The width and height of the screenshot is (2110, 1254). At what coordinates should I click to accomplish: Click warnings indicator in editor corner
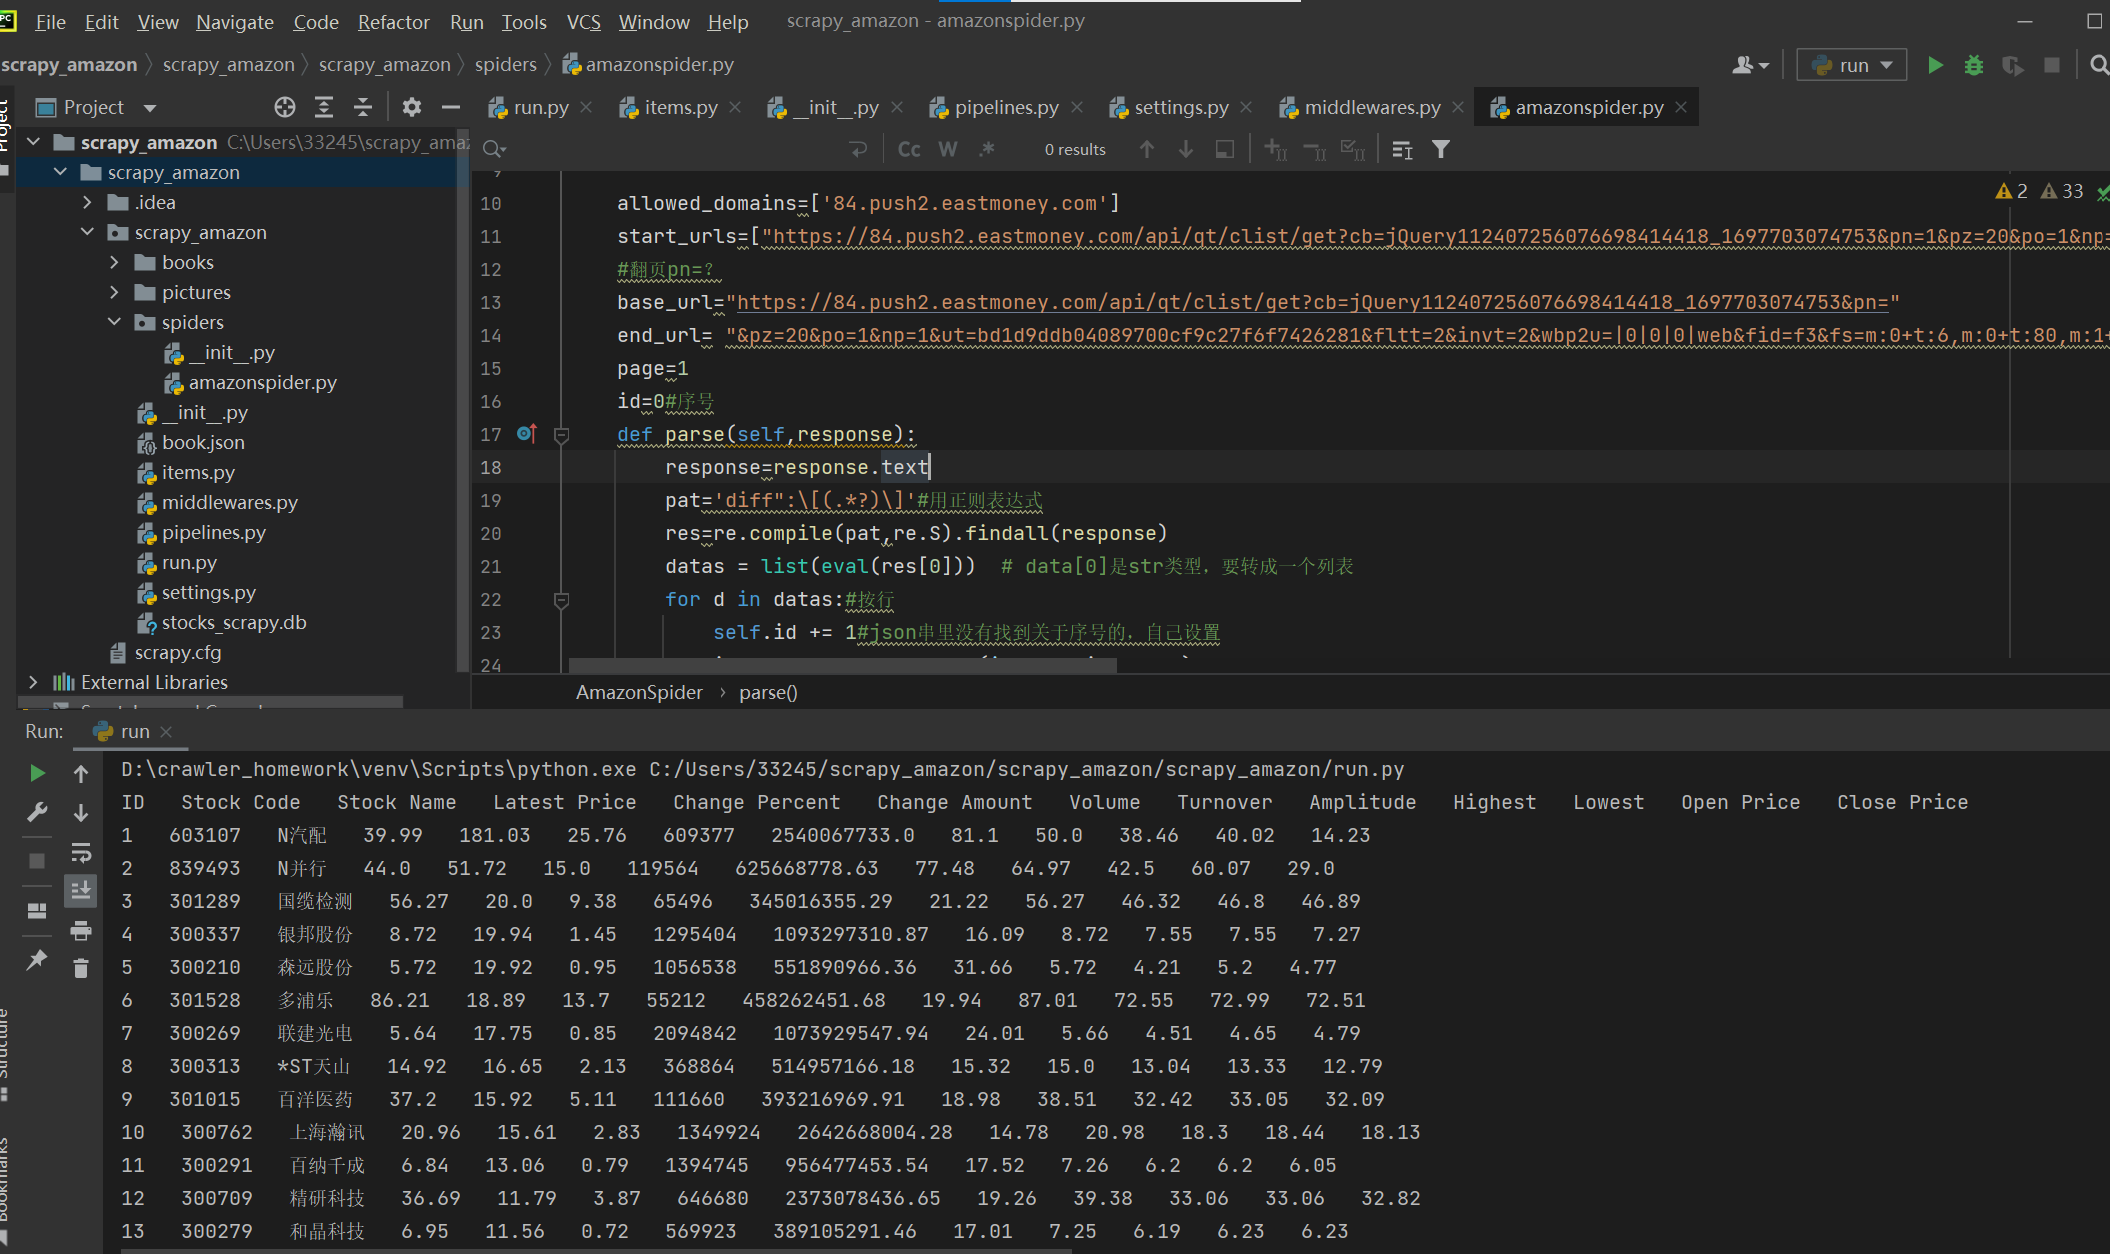click(x=2040, y=191)
